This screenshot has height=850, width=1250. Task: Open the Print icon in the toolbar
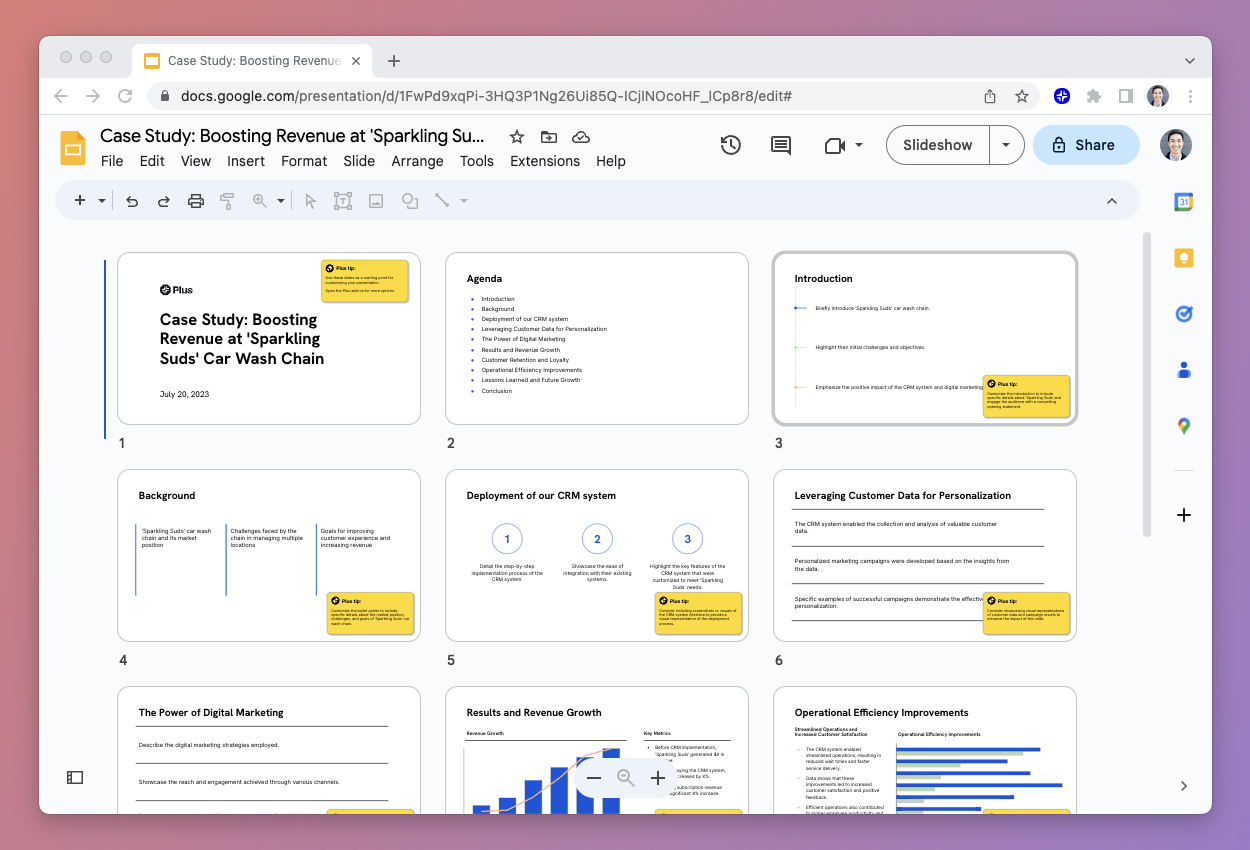tap(195, 200)
